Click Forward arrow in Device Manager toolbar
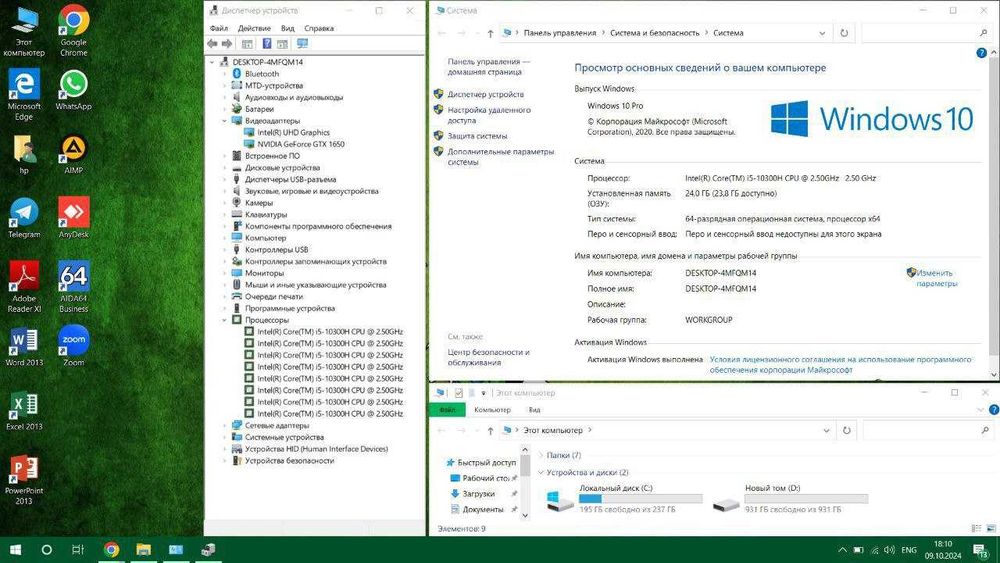The image size is (1000, 563). click(x=226, y=43)
